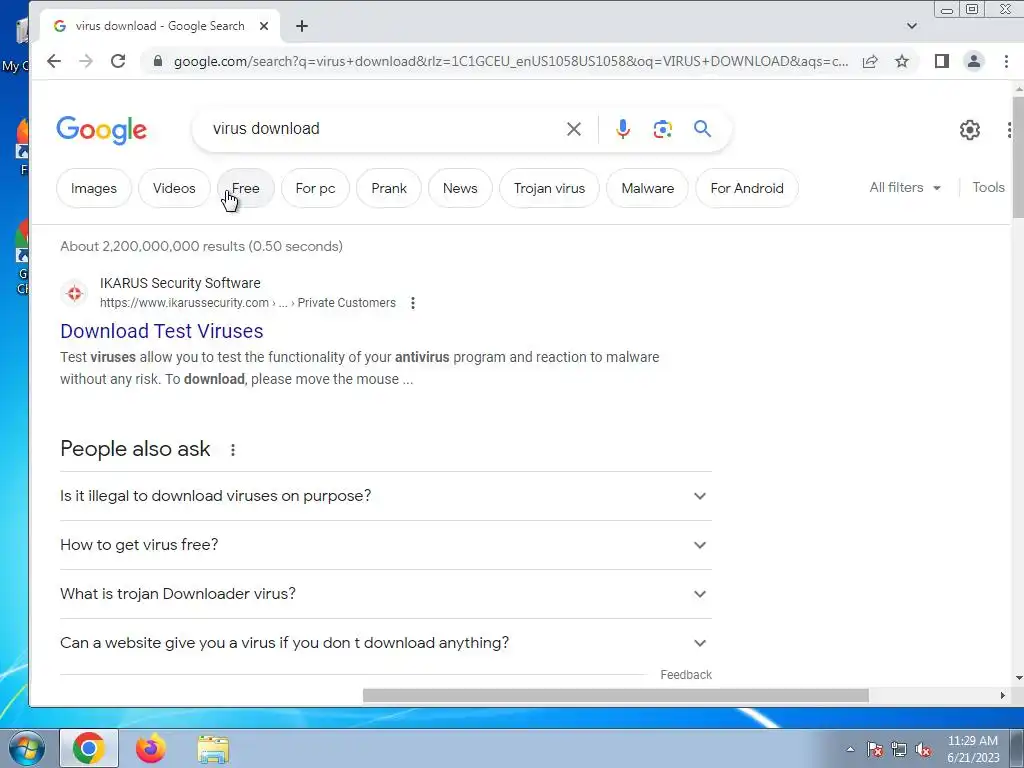
Task: Click the ikarussecurity.com URL breadcrumb
Action: tap(248, 303)
